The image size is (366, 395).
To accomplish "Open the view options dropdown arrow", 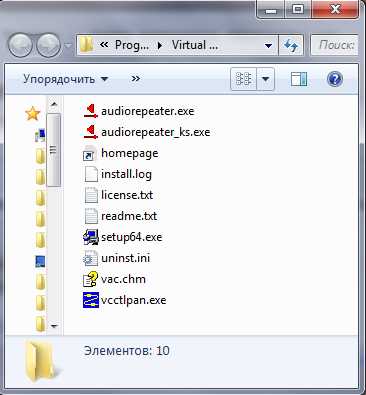I will (x=266, y=79).
